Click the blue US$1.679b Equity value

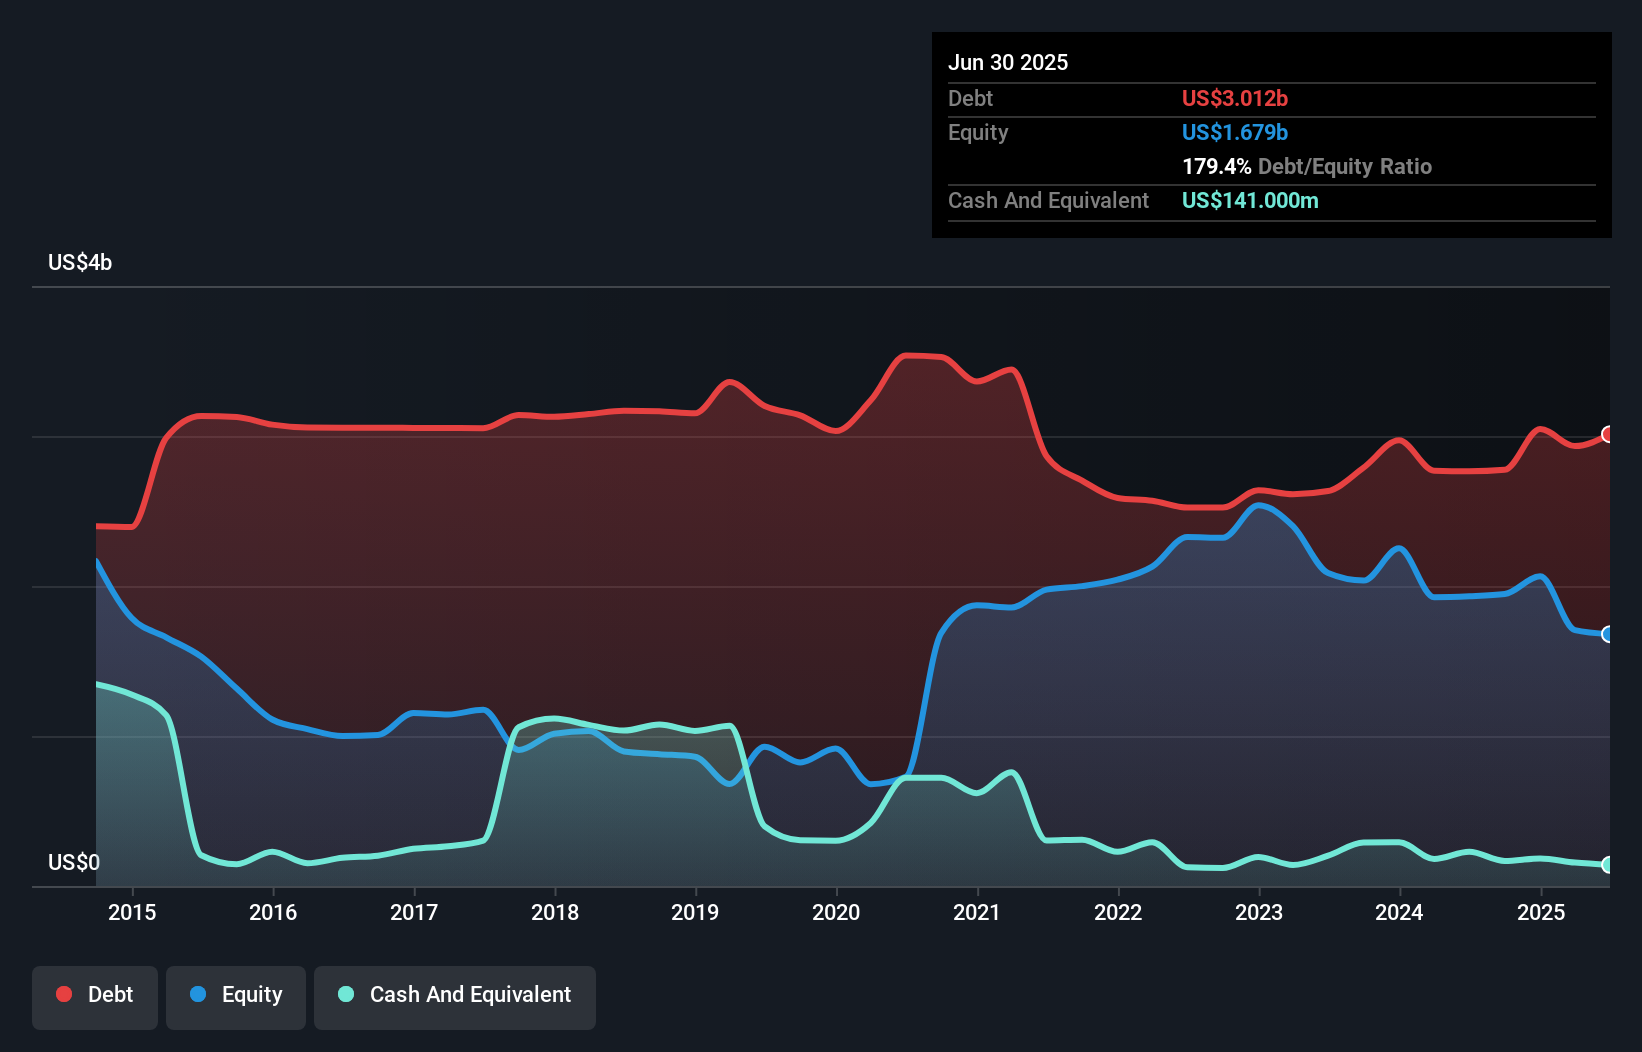tap(1235, 132)
